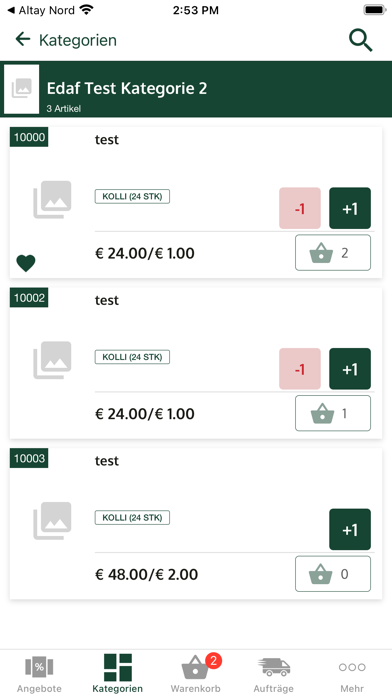
Task: Increase quantity of article 10000 with +1
Action: click(350, 208)
